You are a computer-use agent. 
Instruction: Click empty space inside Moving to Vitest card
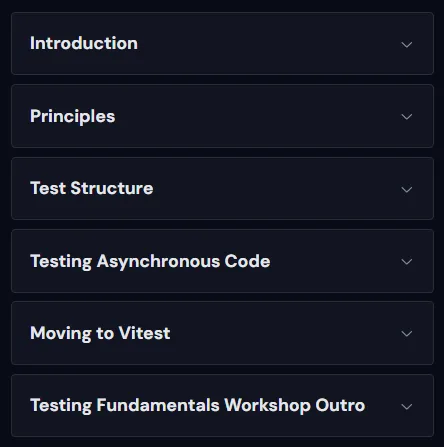[283, 333]
